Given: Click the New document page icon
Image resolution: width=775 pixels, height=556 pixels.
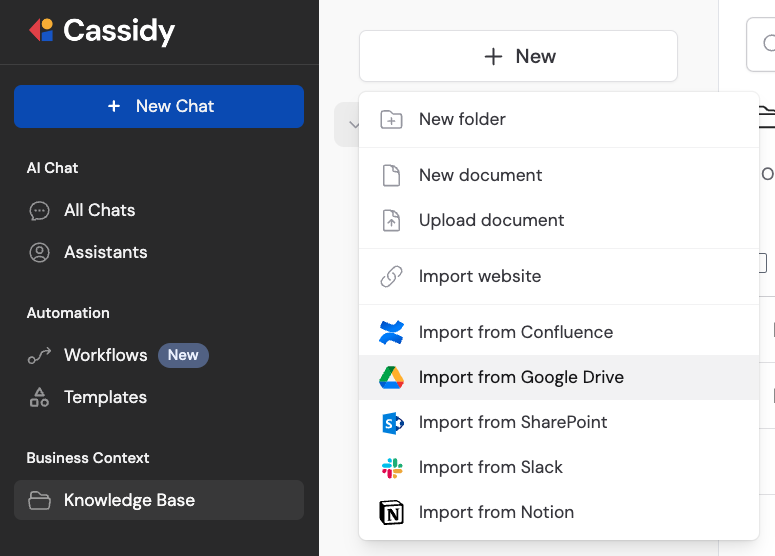Looking at the screenshot, I should click(391, 175).
